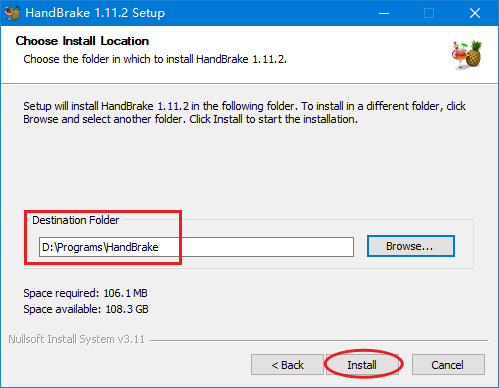Click the divider line beside the Nullsoft label
Viewport: 499px width, 388px height.
pyautogui.click(x=319, y=340)
